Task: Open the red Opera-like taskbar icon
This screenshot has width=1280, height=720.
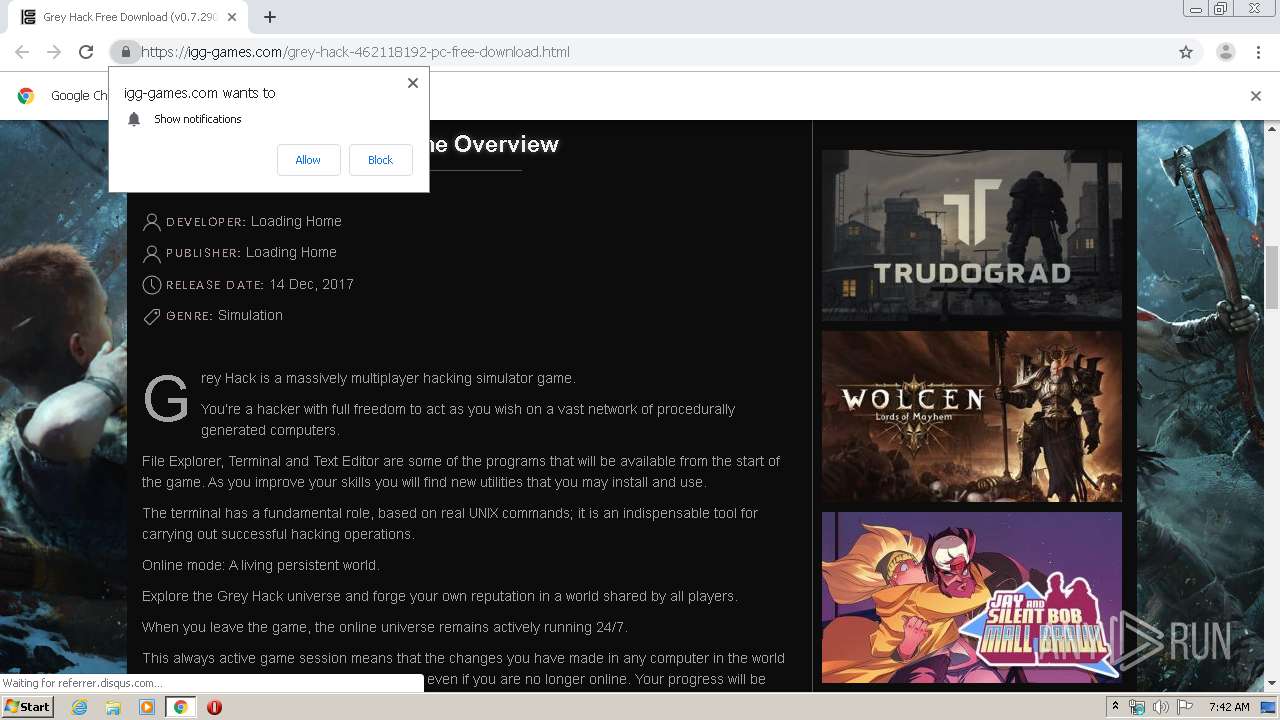Action: (214, 707)
